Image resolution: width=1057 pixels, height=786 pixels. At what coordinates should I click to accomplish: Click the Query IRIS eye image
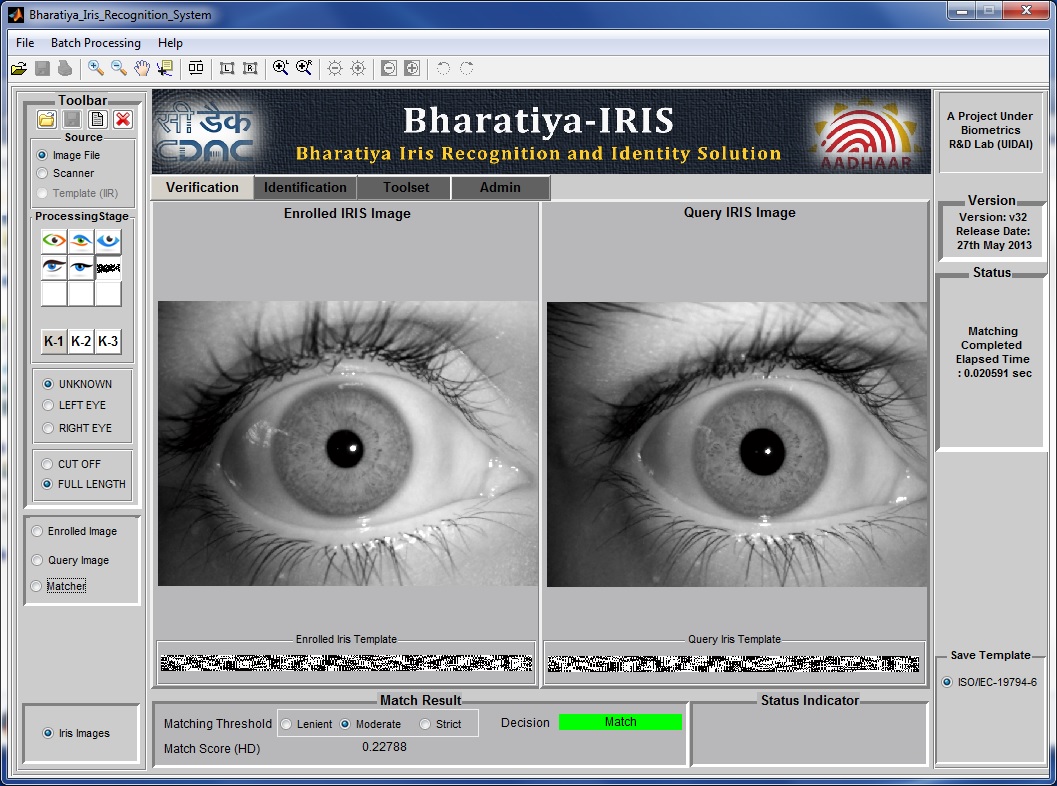[737, 444]
